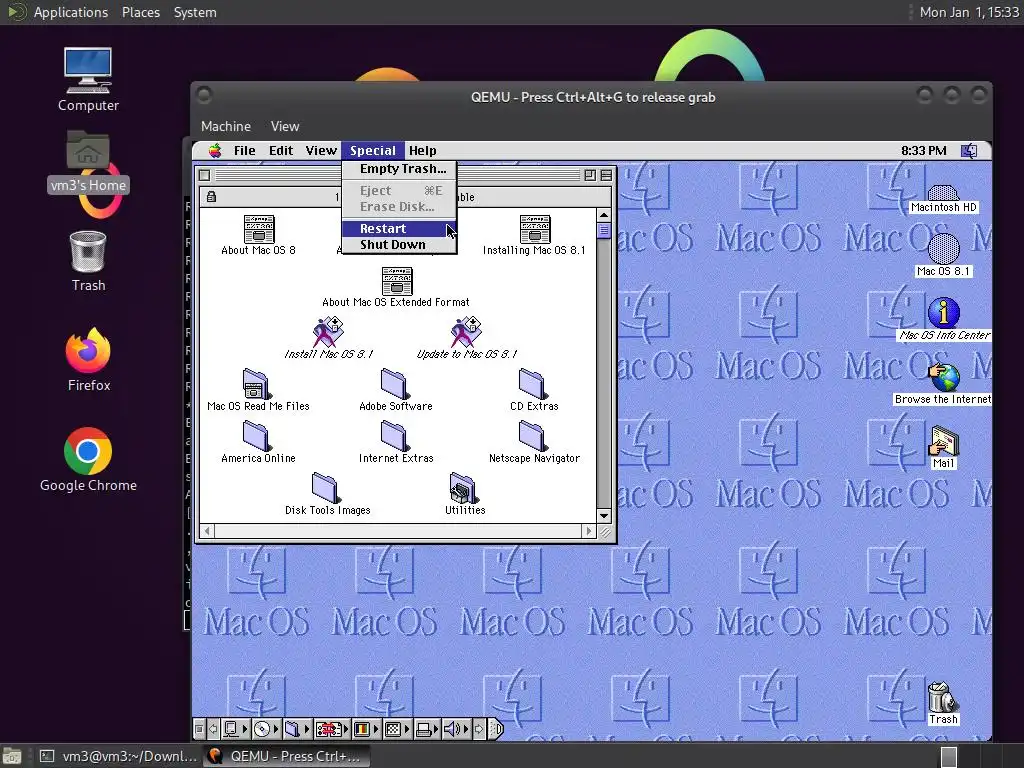
Task: Open the Places menu in top panel
Action: 140,12
